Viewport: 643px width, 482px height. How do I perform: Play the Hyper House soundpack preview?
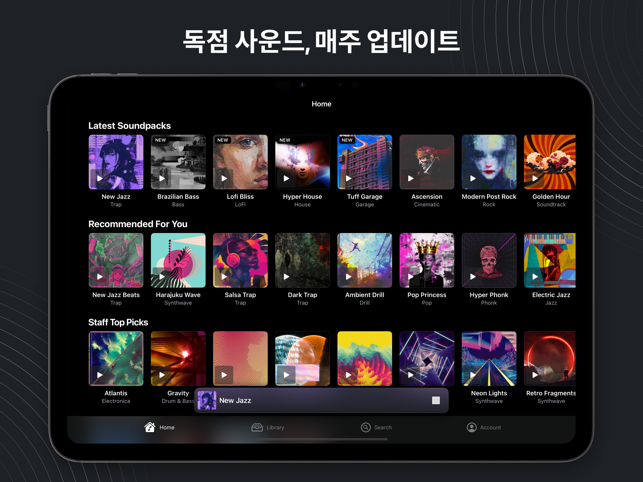(x=286, y=178)
